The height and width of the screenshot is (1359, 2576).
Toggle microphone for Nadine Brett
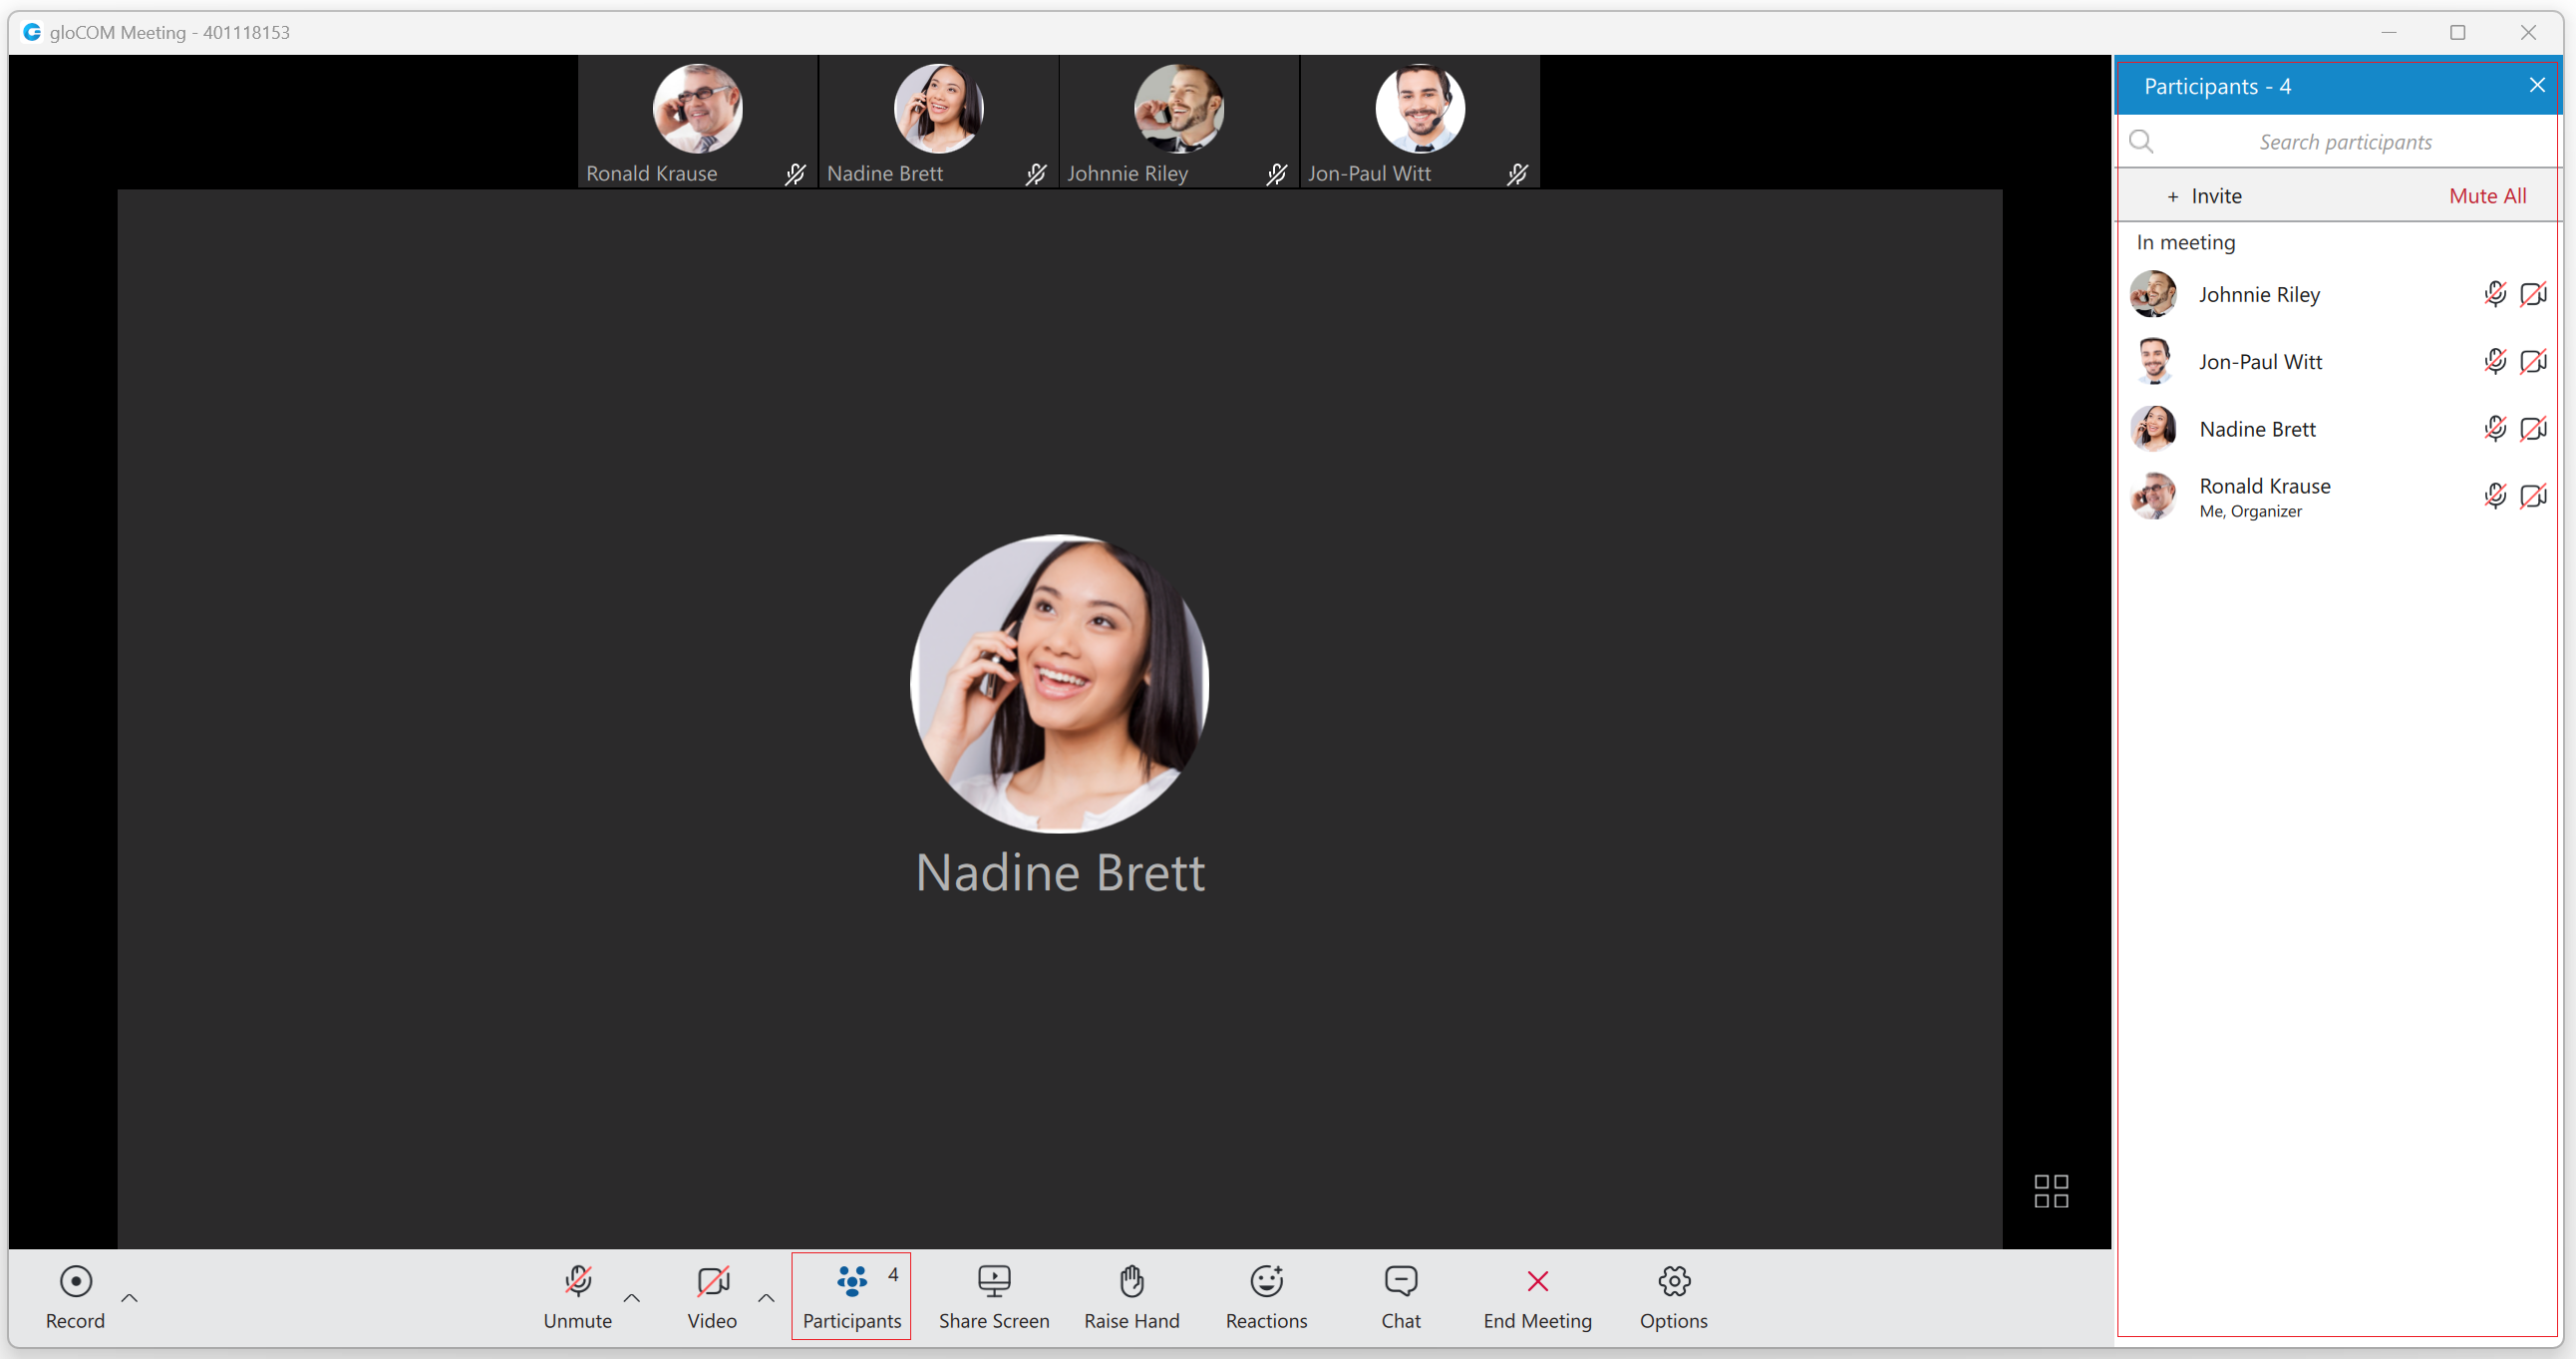[x=2492, y=428]
